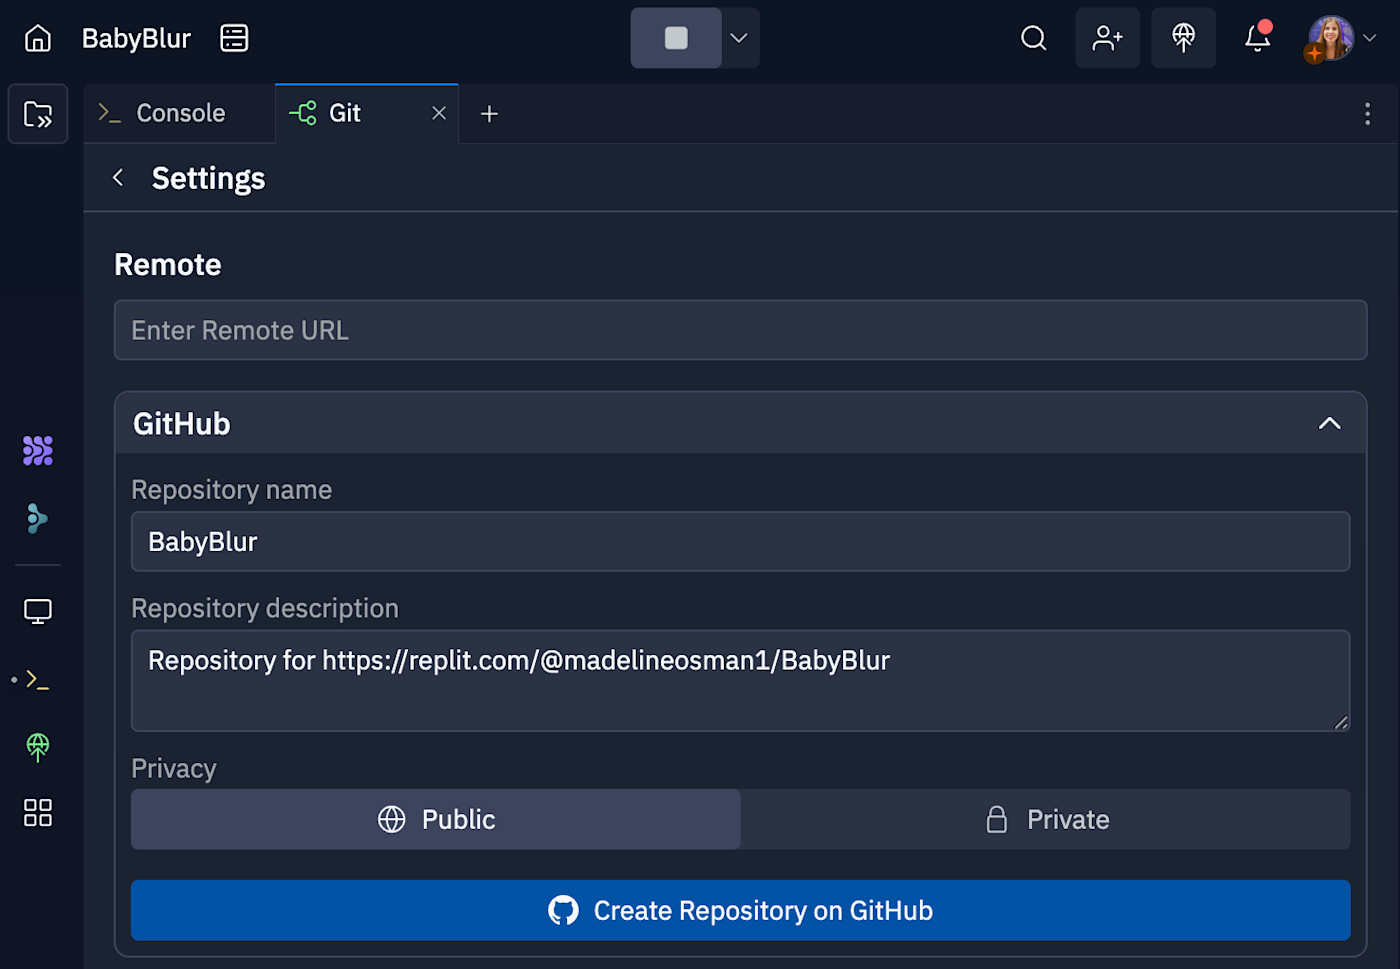Open the pane's three-dot menu
The height and width of the screenshot is (969, 1400).
[1367, 114]
